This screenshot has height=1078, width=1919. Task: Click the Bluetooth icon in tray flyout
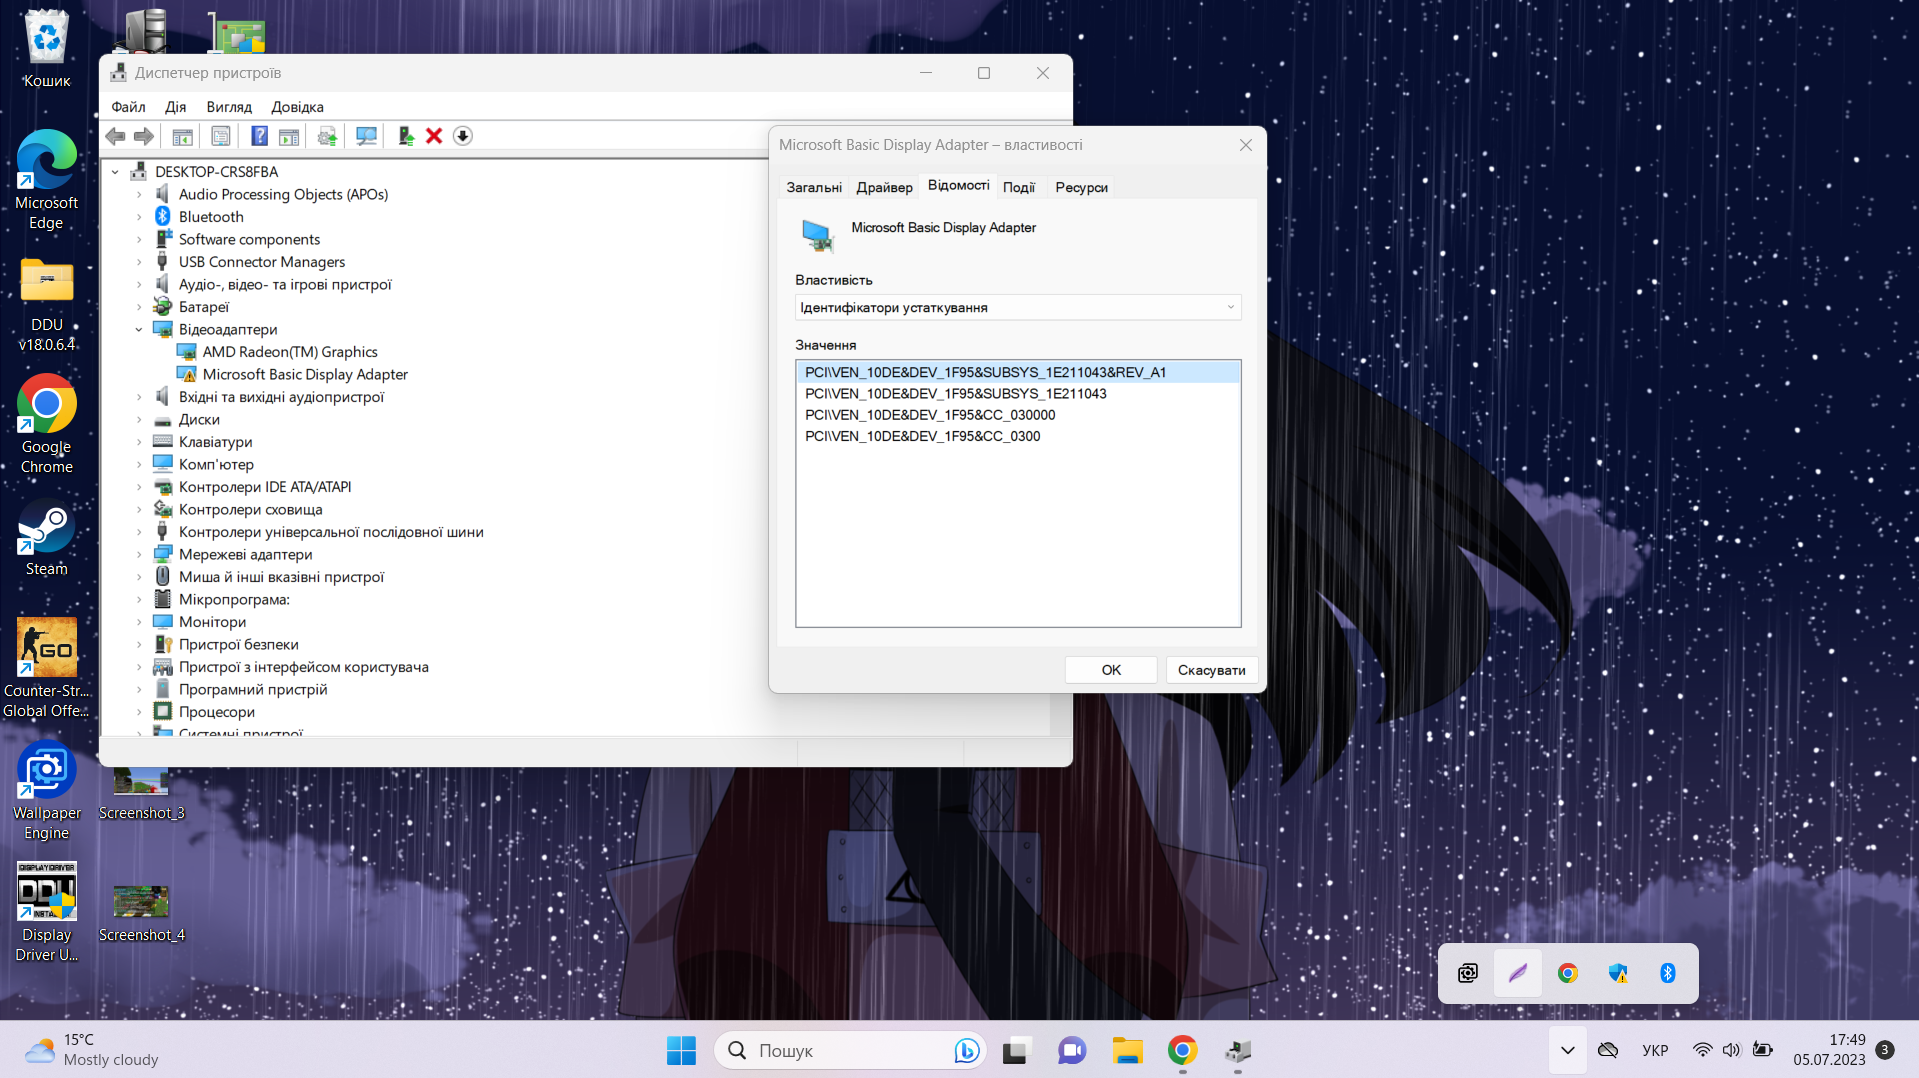pyautogui.click(x=1667, y=973)
